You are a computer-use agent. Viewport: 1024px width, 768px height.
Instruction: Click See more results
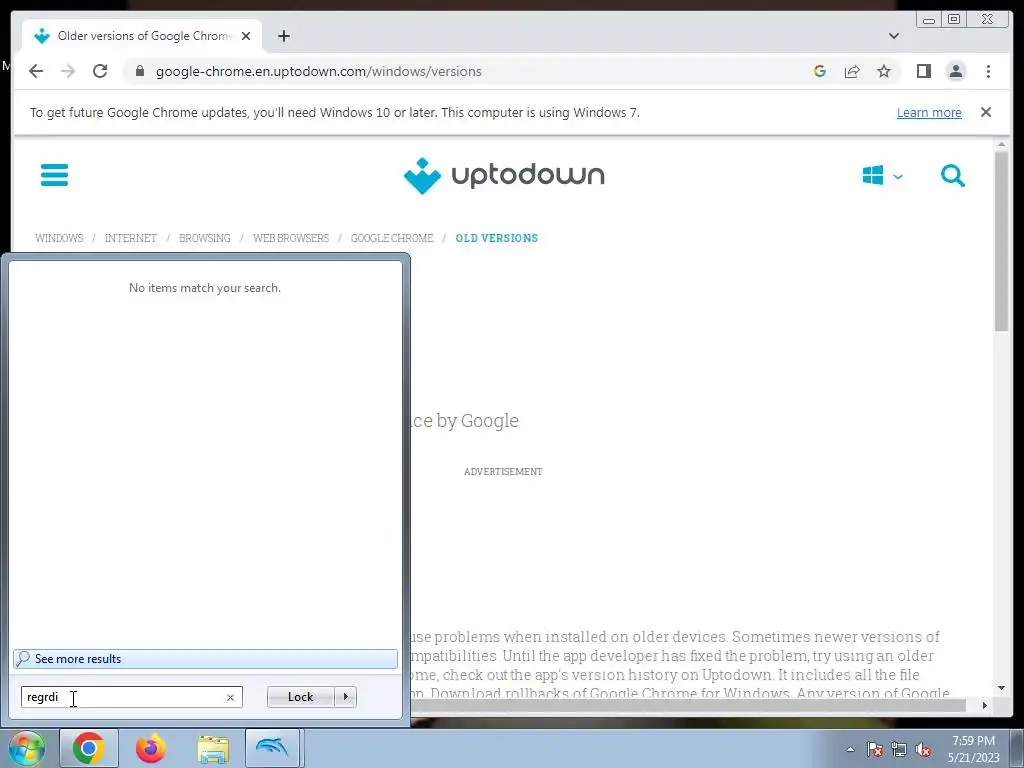205,658
